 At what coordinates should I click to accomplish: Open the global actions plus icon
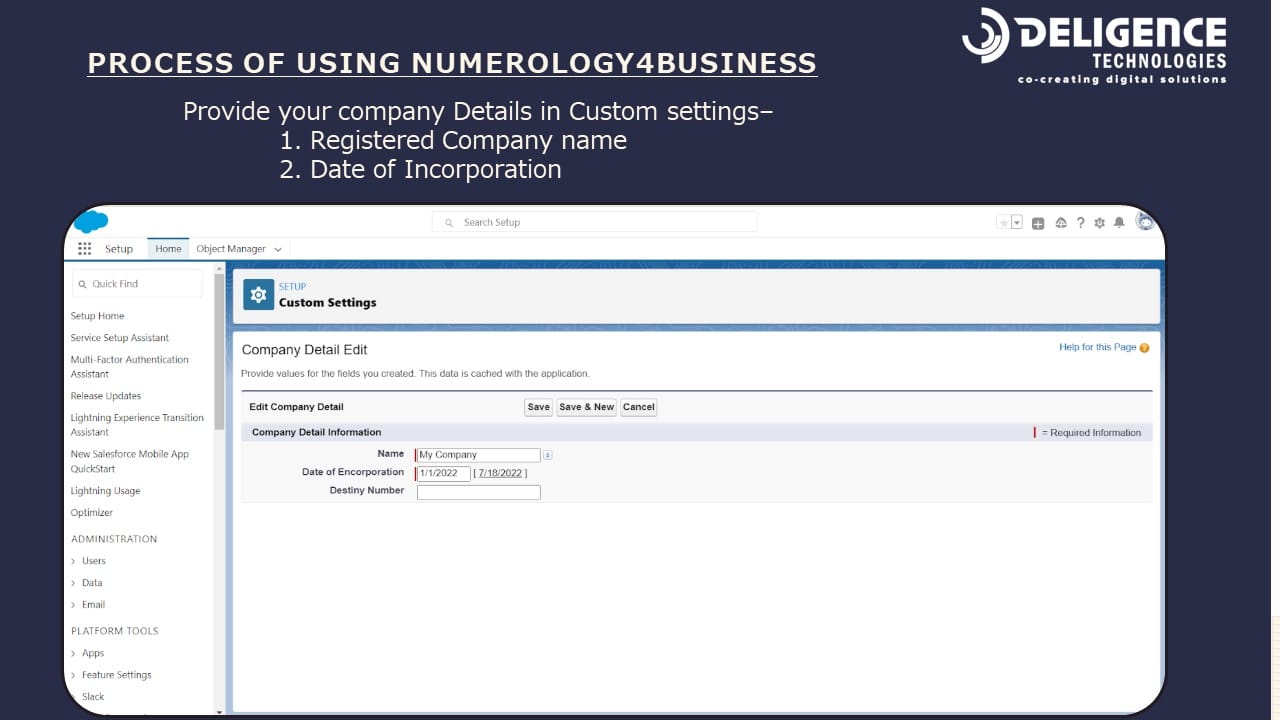[1038, 223]
